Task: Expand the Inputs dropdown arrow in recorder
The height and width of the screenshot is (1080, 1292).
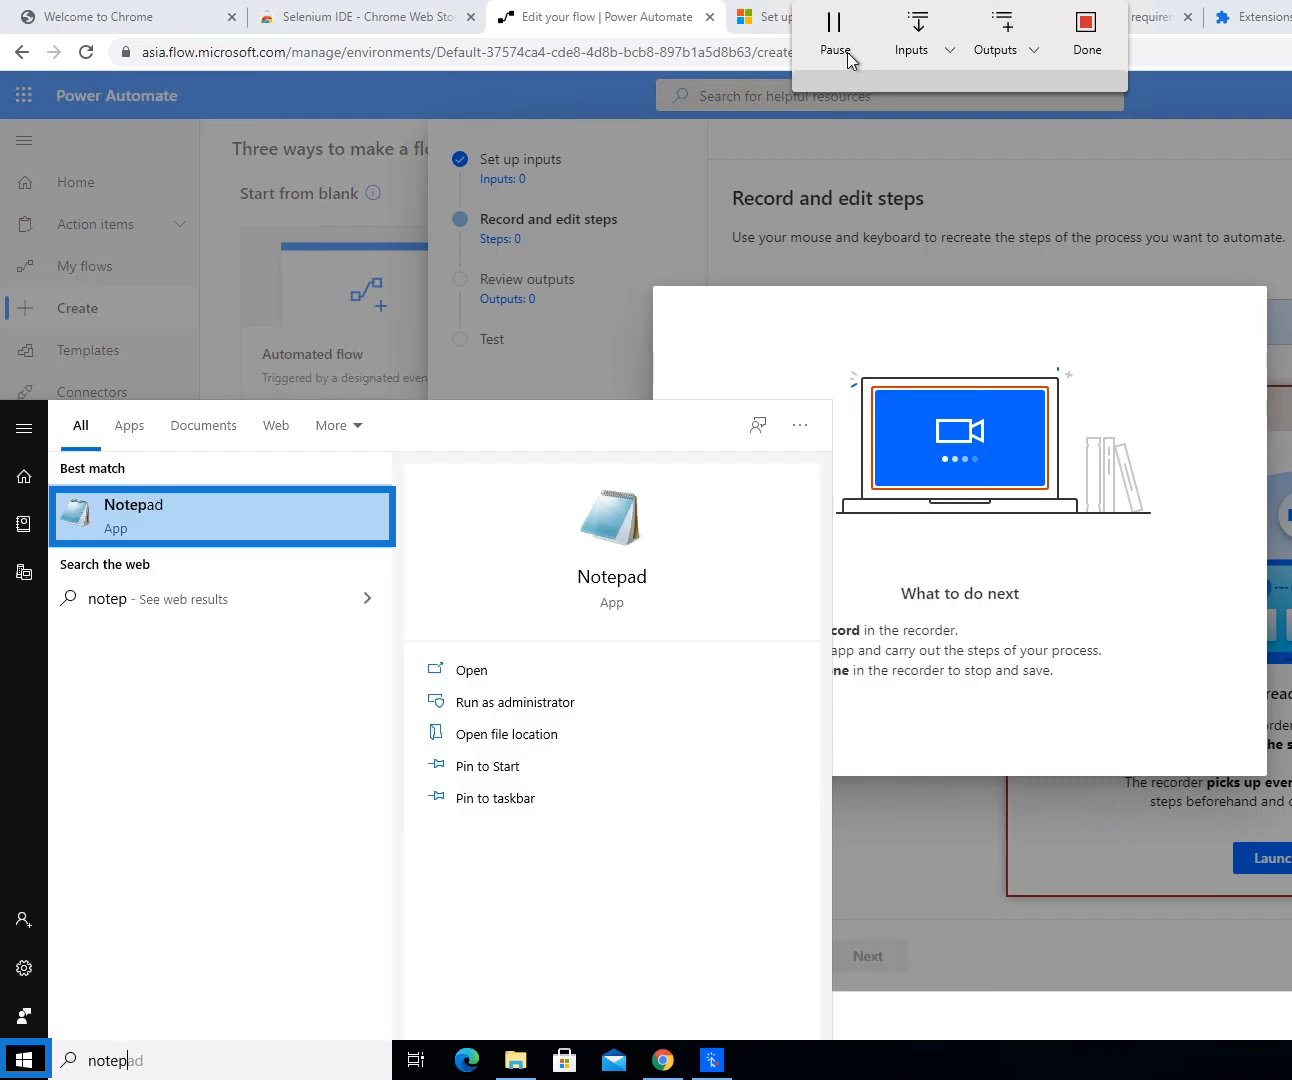Action: coord(950,50)
